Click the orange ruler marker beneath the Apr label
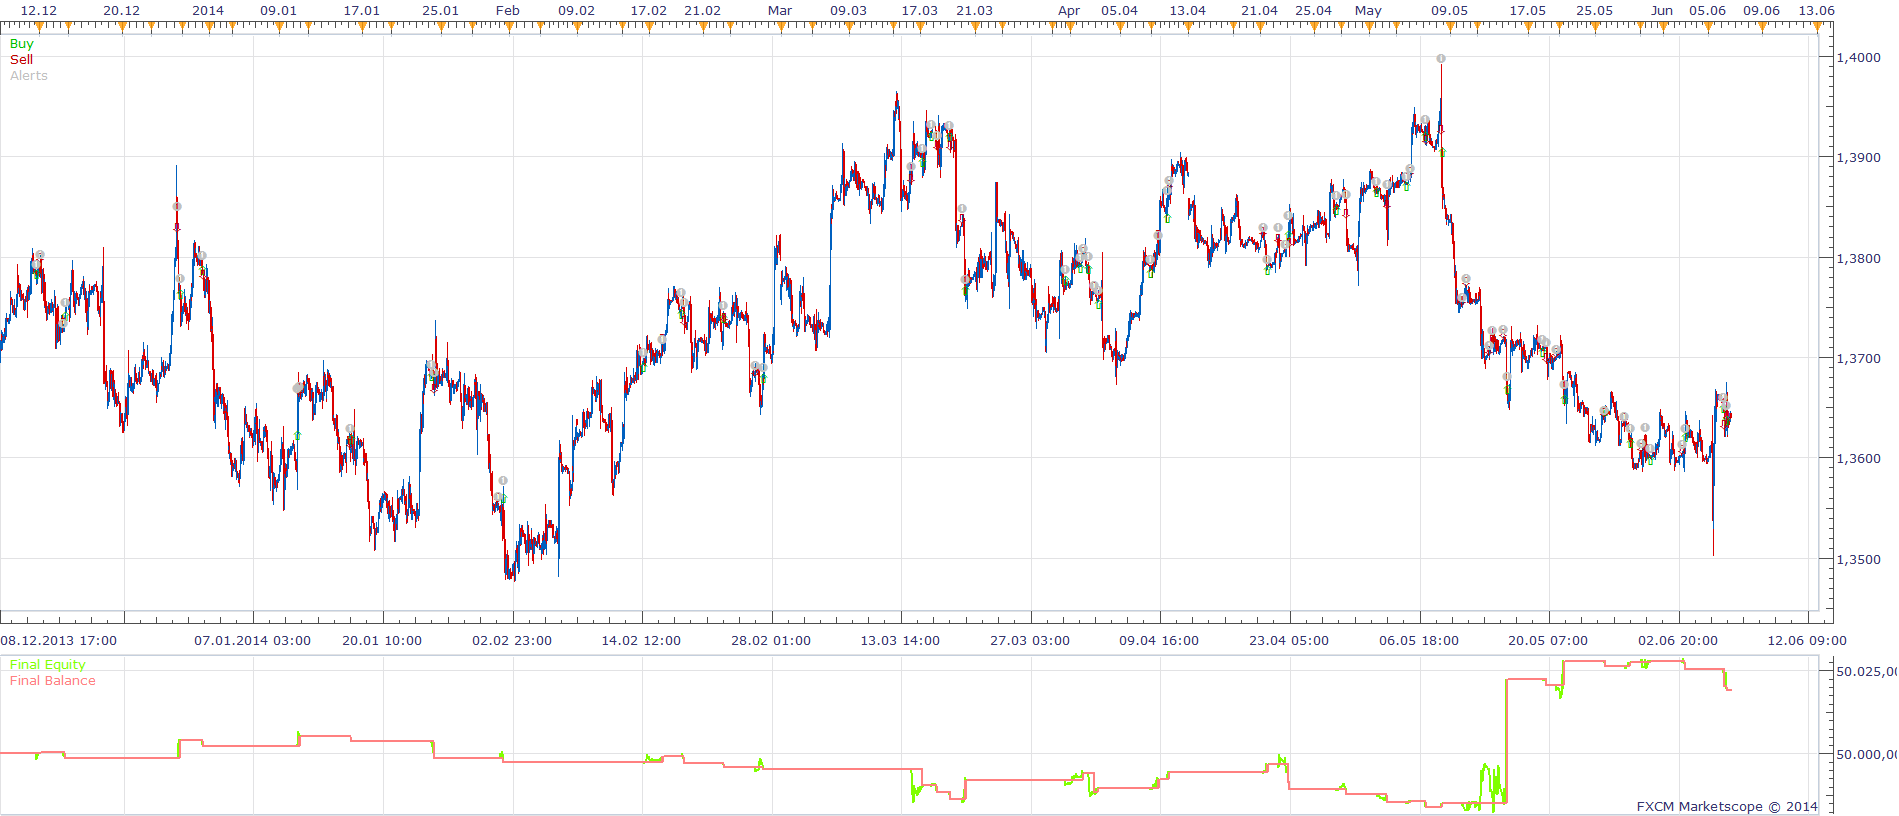 tap(1069, 28)
